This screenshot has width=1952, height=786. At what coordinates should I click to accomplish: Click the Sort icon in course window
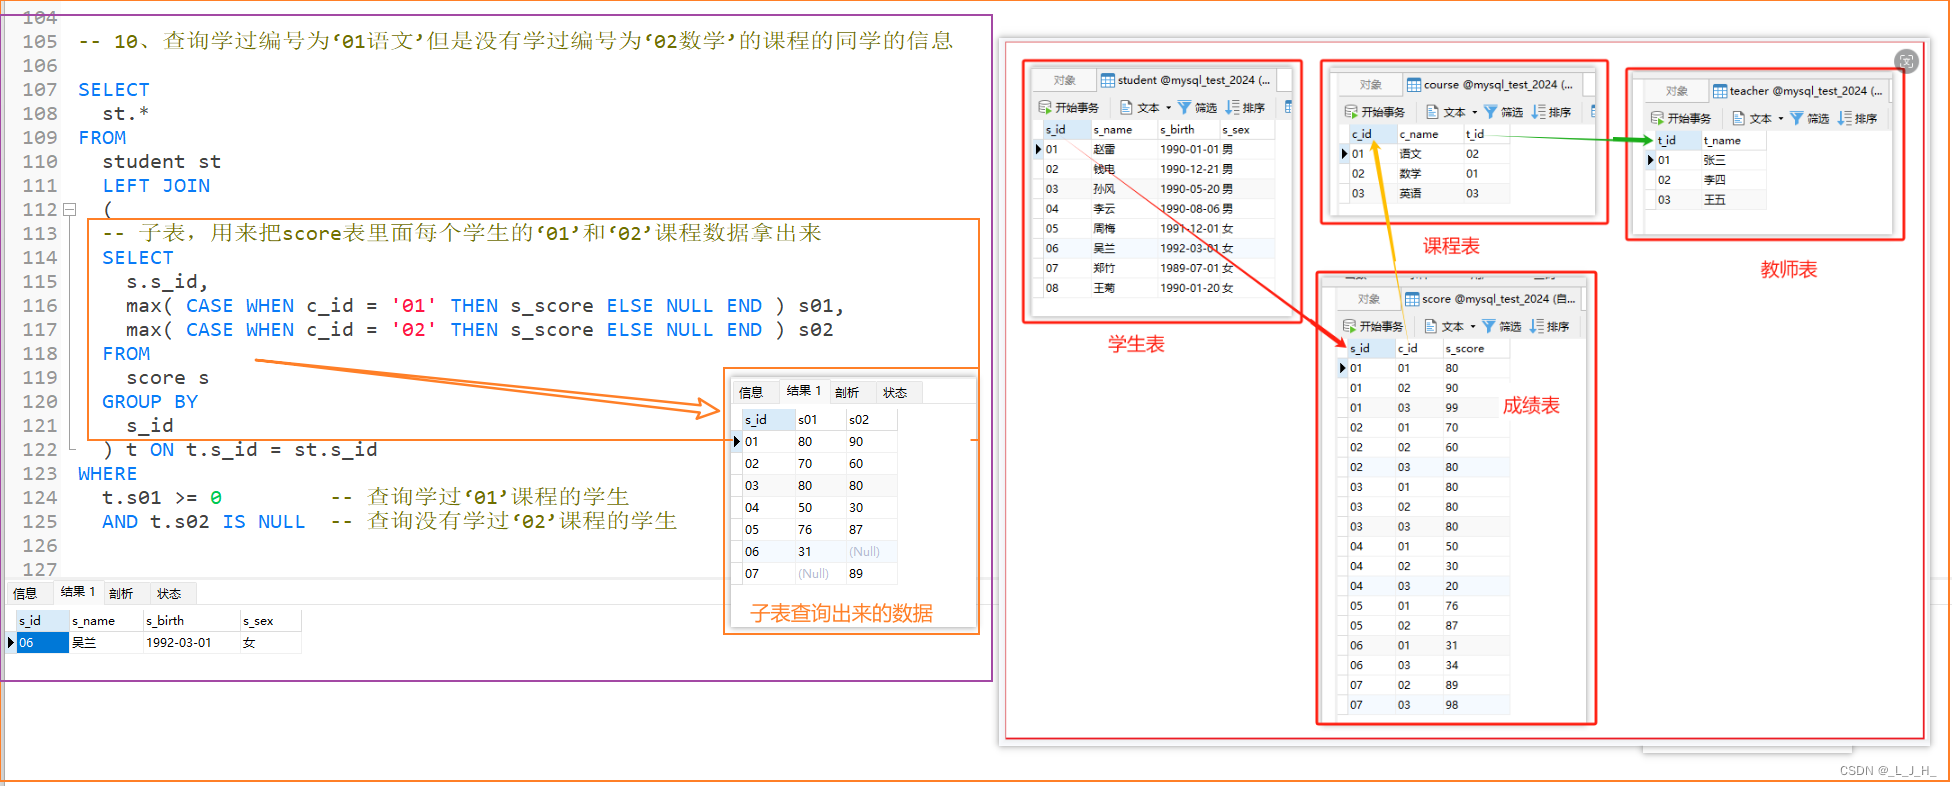1538,112
